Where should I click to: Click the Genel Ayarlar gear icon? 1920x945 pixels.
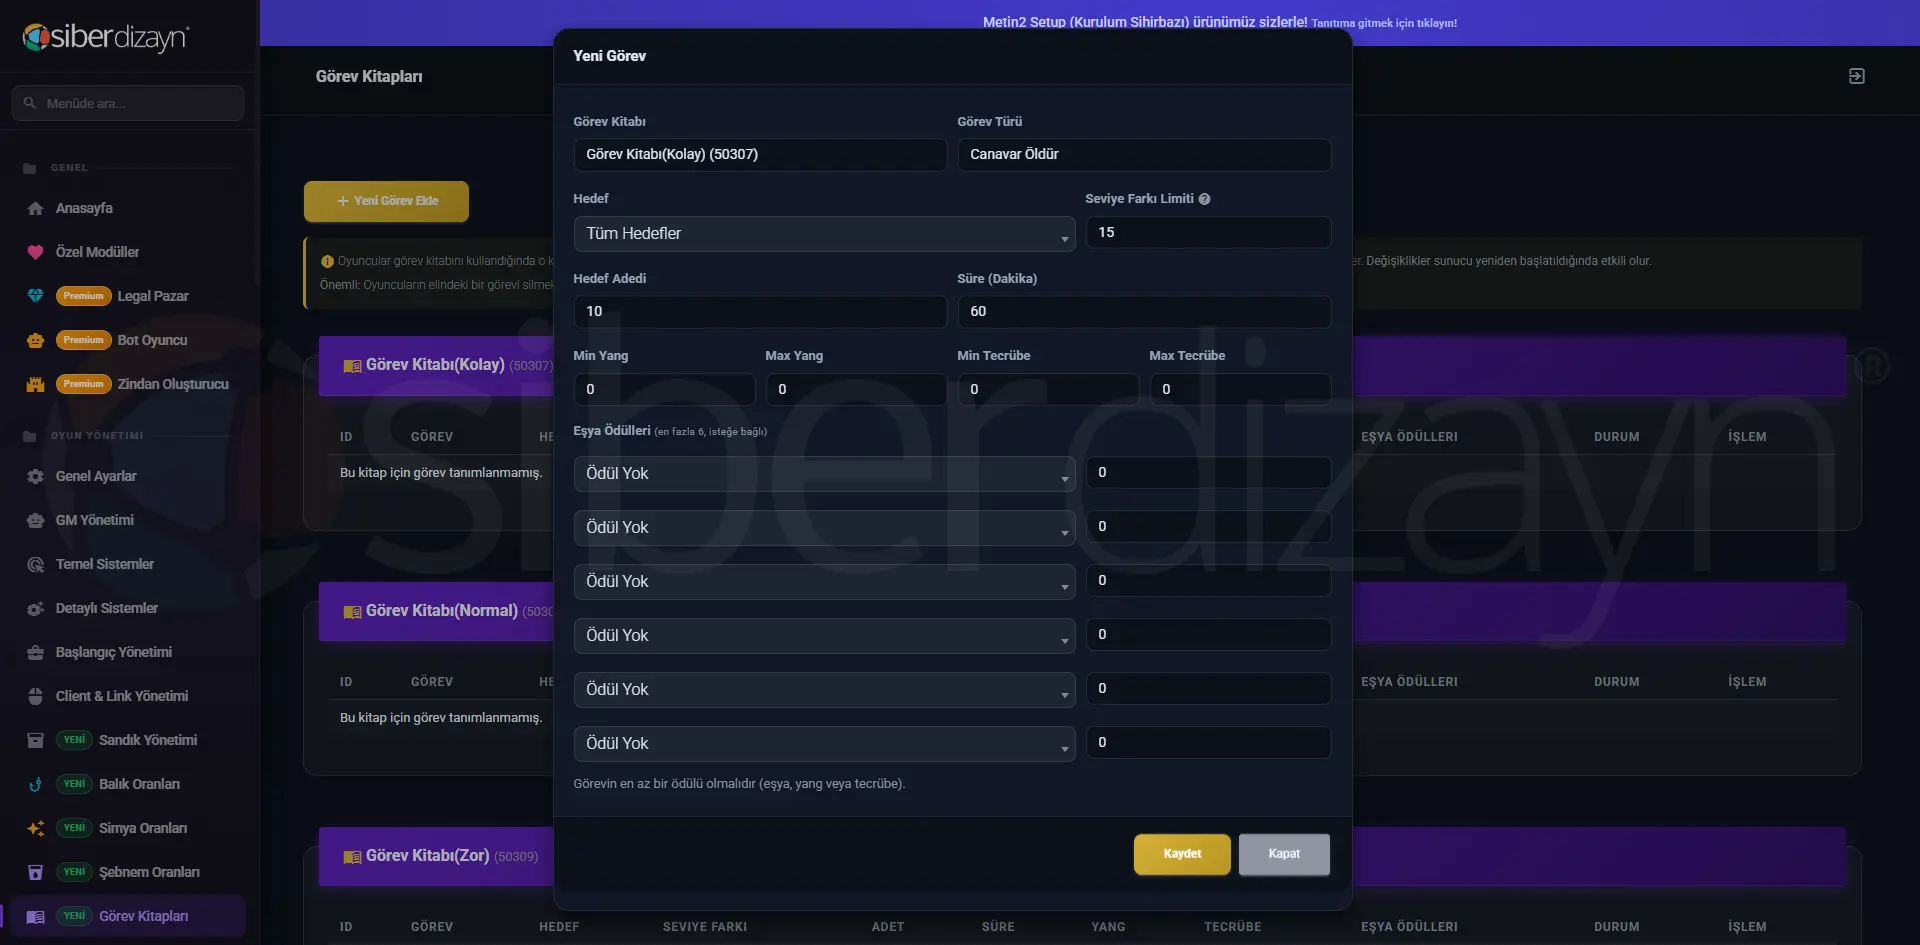click(36, 476)
